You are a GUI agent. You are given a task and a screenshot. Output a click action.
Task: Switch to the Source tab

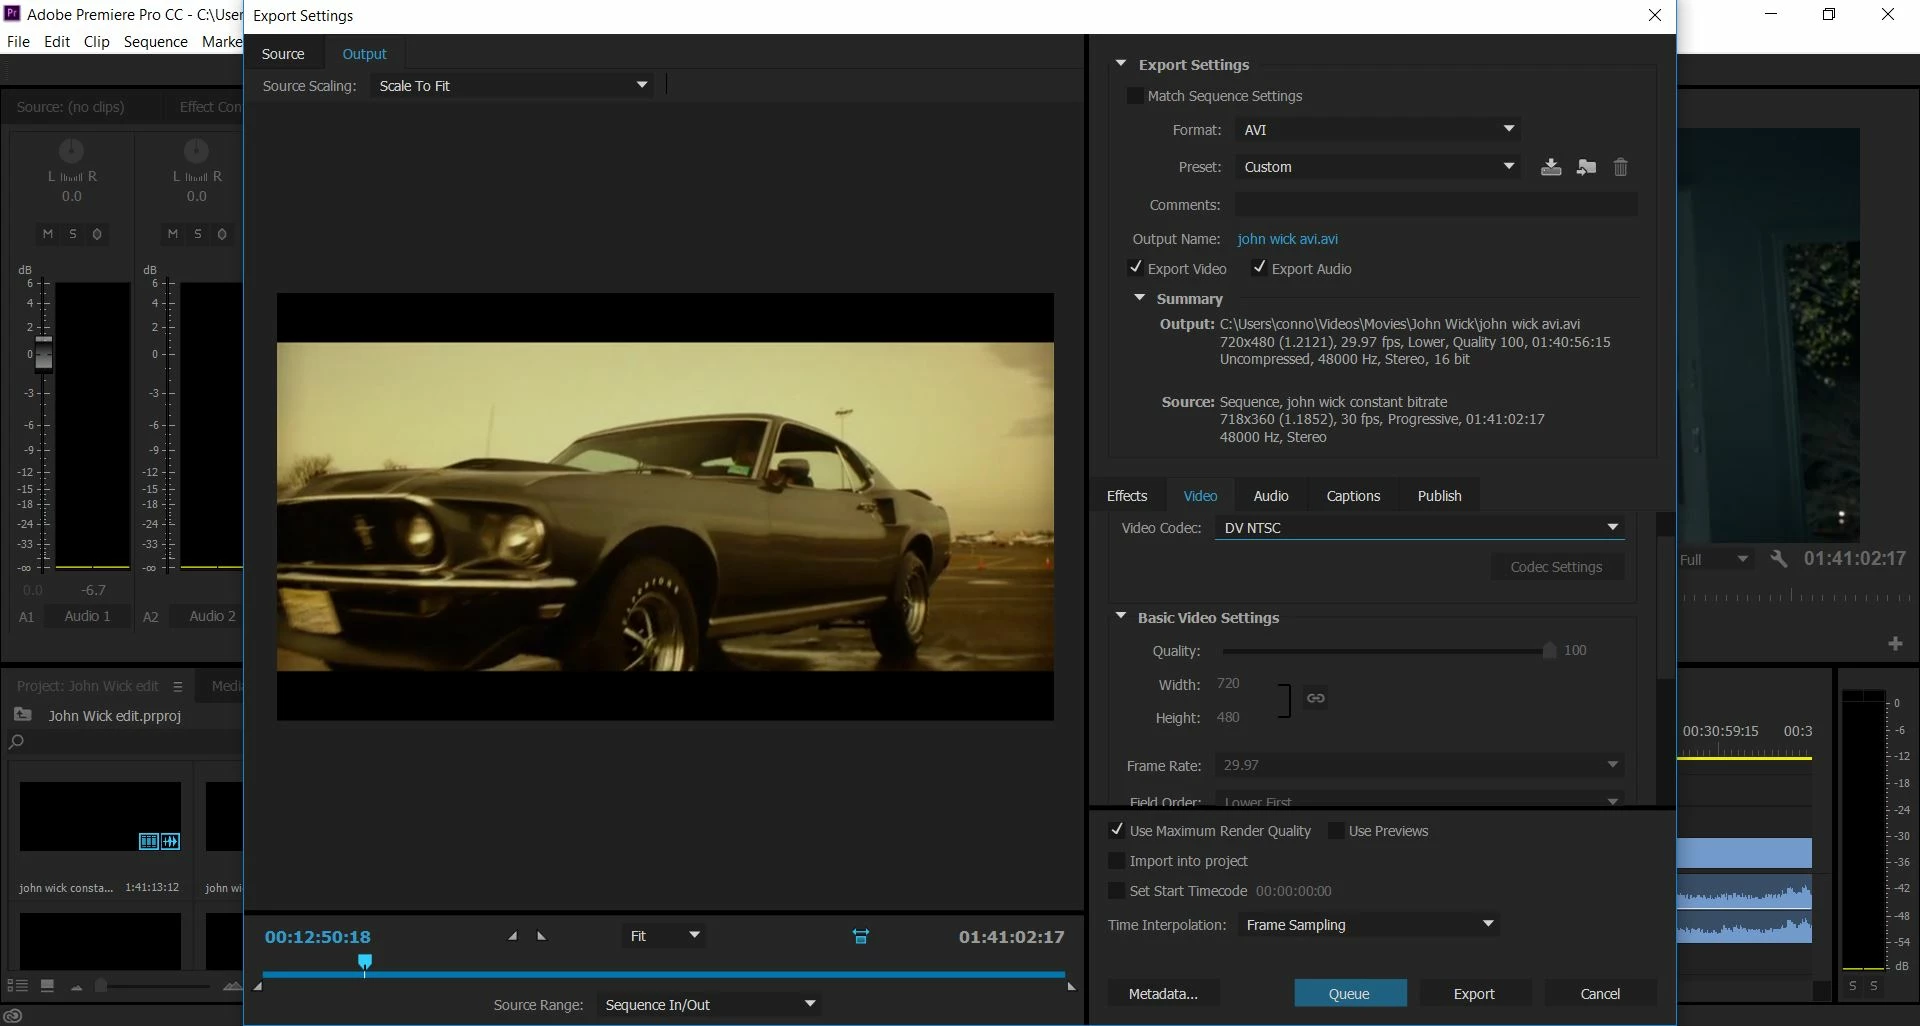tap(283, 54)
